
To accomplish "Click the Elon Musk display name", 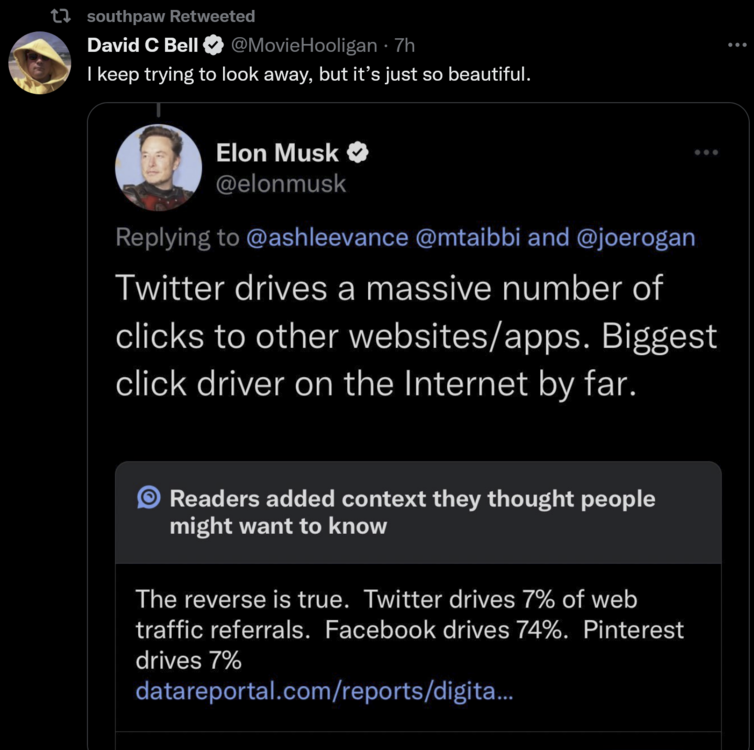I will tap(277, 153).
